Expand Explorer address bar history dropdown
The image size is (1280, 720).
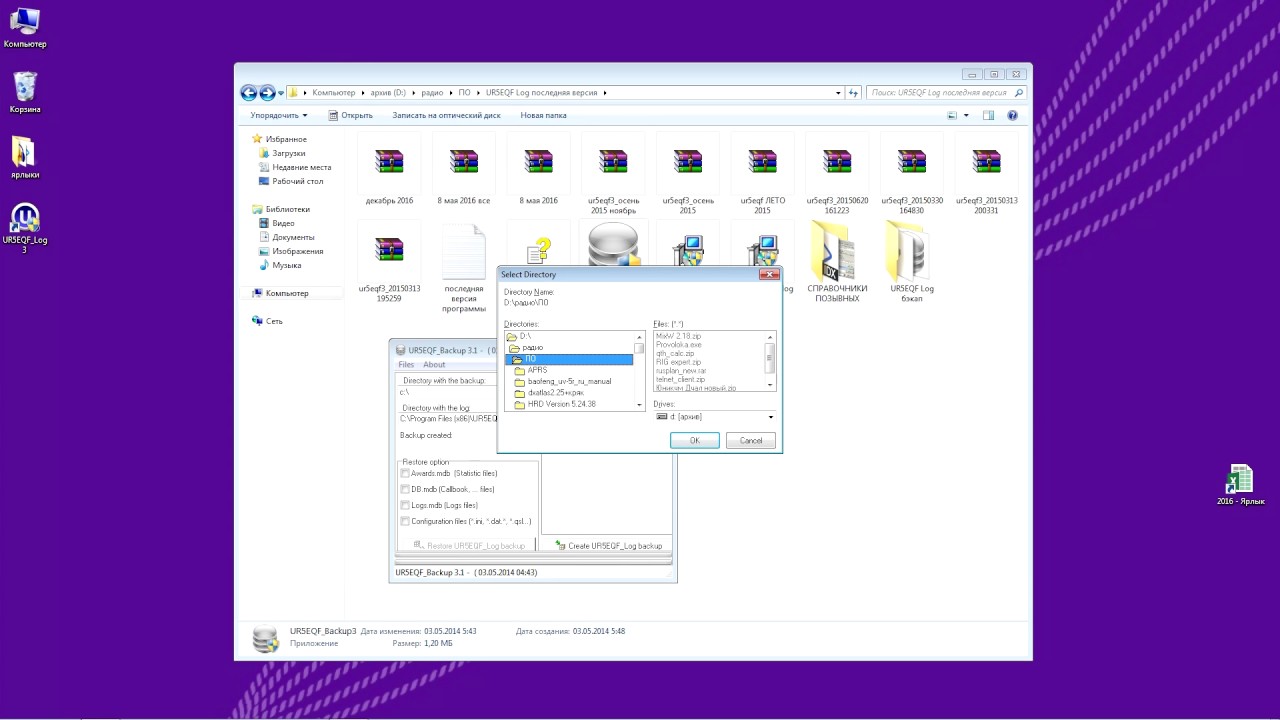coord(838,93)
